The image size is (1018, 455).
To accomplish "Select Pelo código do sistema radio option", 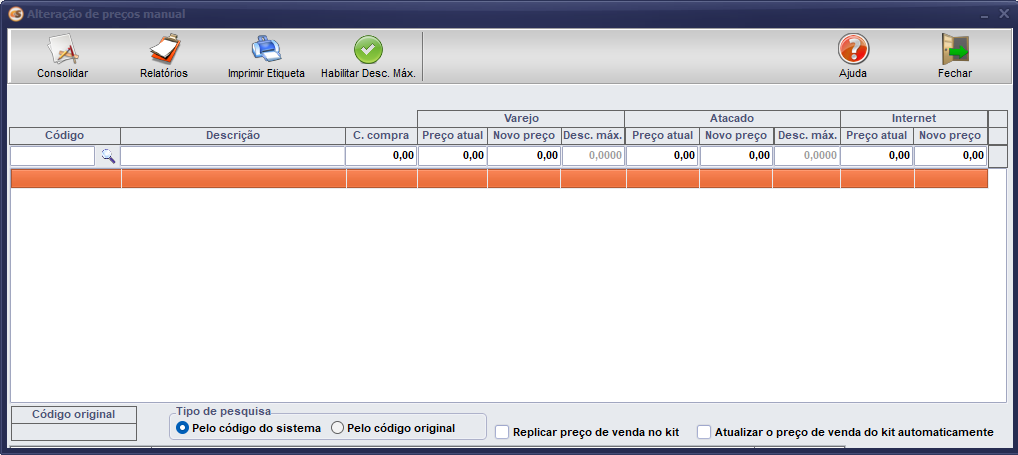I will (182, 428).
